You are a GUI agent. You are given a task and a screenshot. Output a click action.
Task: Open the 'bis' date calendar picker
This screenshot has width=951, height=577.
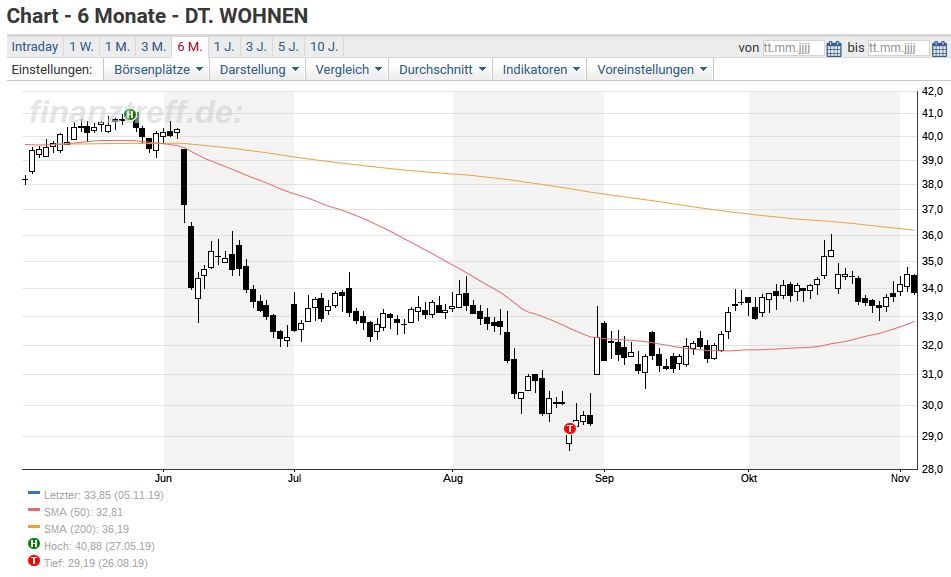click(x=939, y=48)
